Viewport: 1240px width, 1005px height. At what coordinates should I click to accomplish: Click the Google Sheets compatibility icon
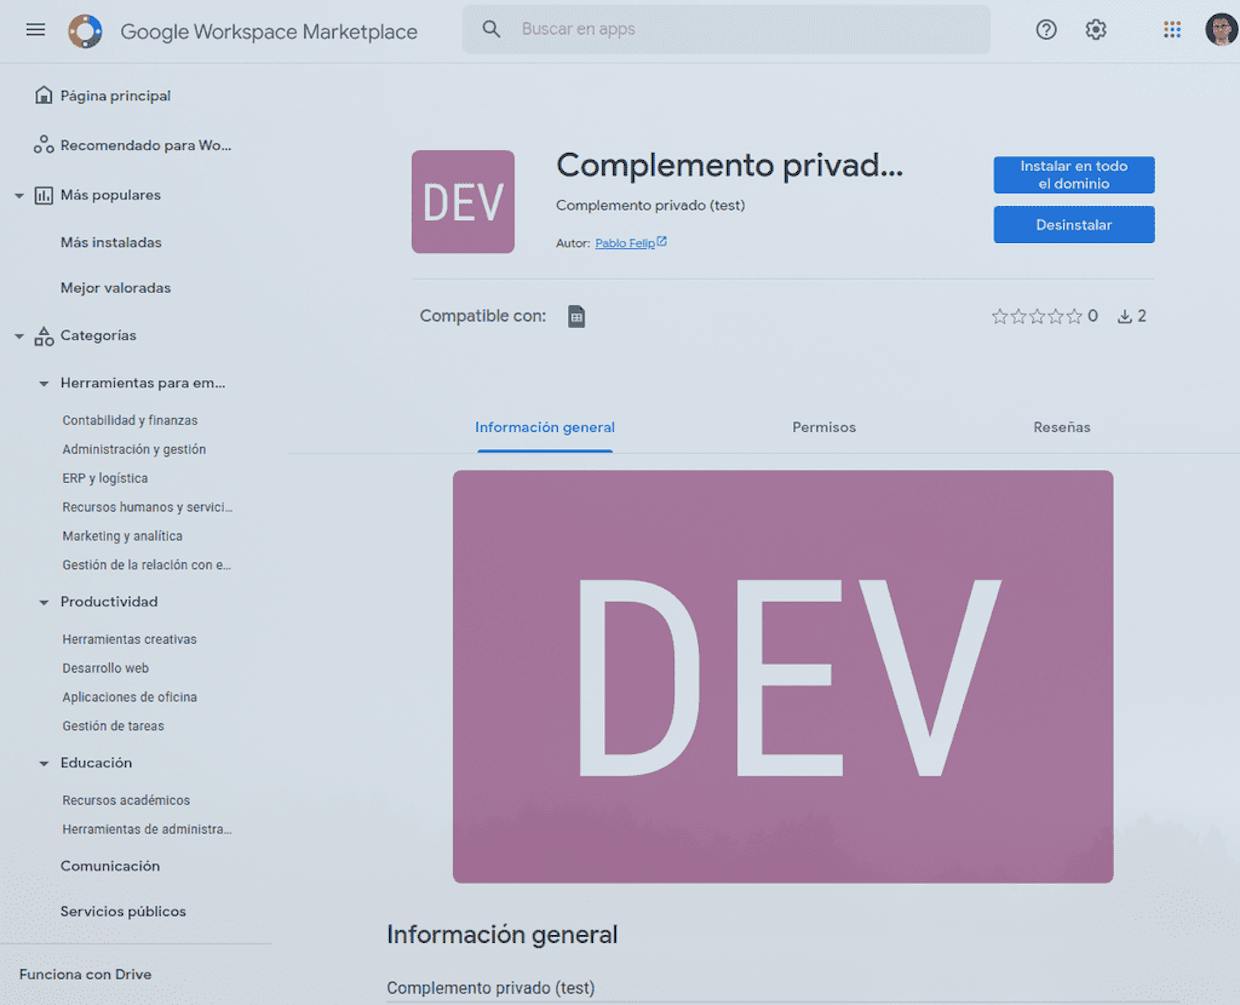pyautogui.click(x=577, y=317)
